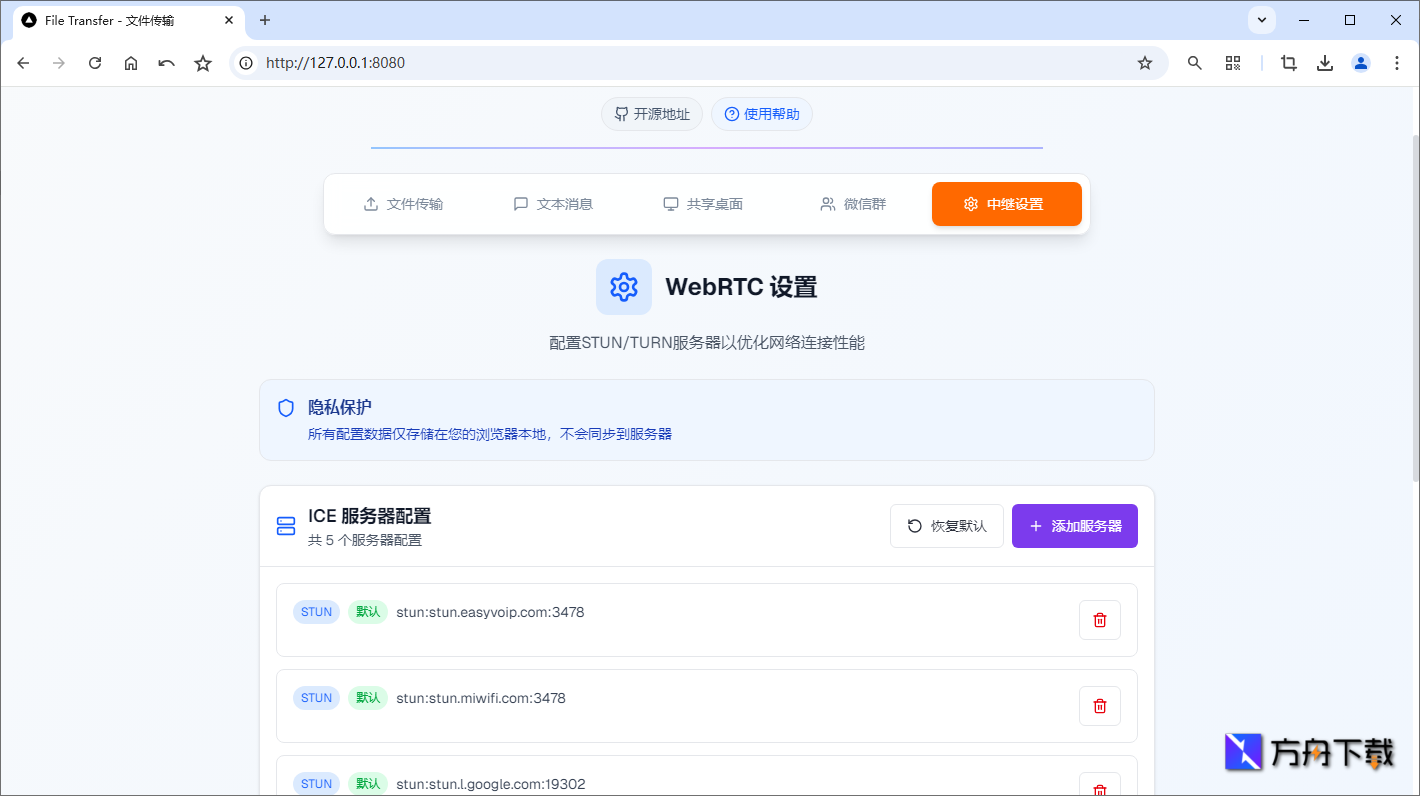Switch to the 文本消息 tab
The image size is (1420, 796).
tap(553, 203)
